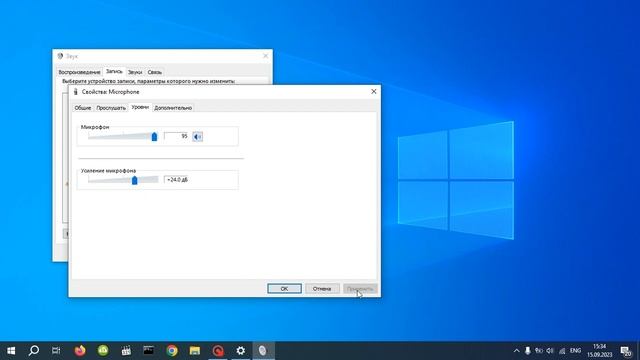This screenshot has width=640, height=360.
Task: Open Task View on the taskbar
Action: tap(56, 351)
